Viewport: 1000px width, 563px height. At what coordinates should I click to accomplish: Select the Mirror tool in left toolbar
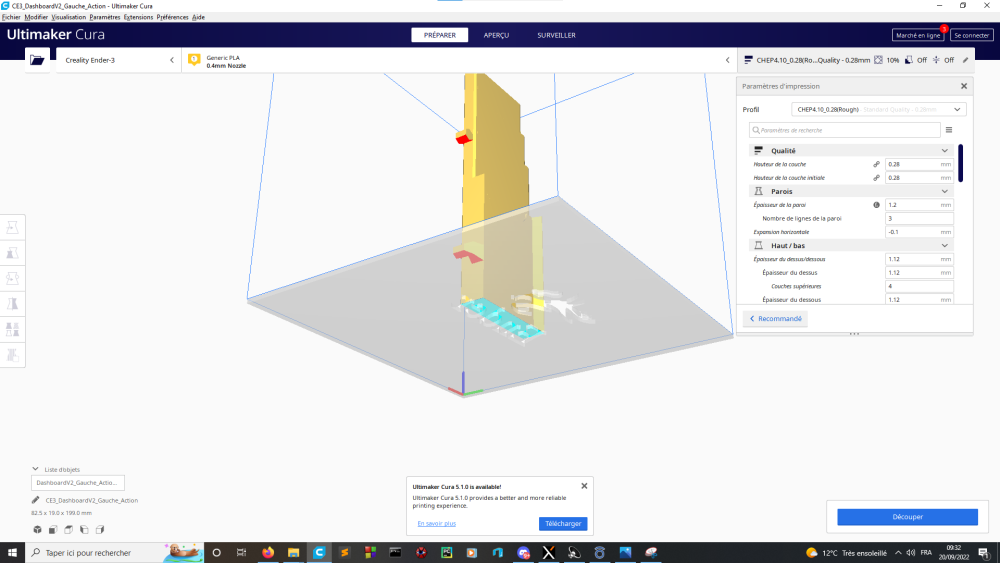[13, 304]
